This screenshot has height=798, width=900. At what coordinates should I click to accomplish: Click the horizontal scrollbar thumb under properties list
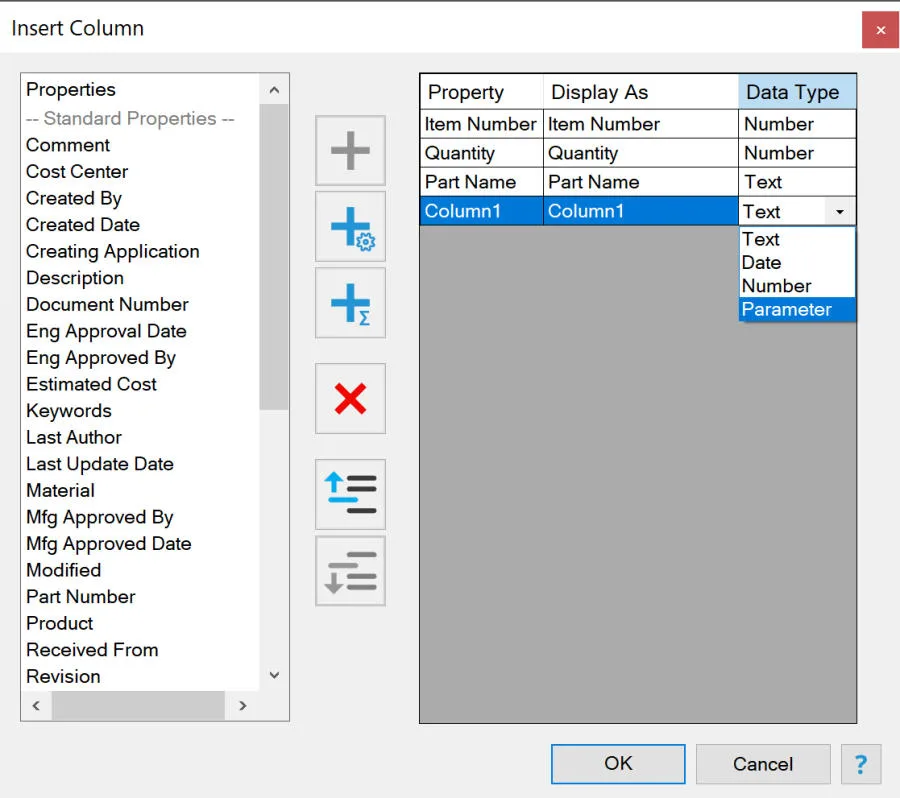pyautogui.click(x=138, y=705)
